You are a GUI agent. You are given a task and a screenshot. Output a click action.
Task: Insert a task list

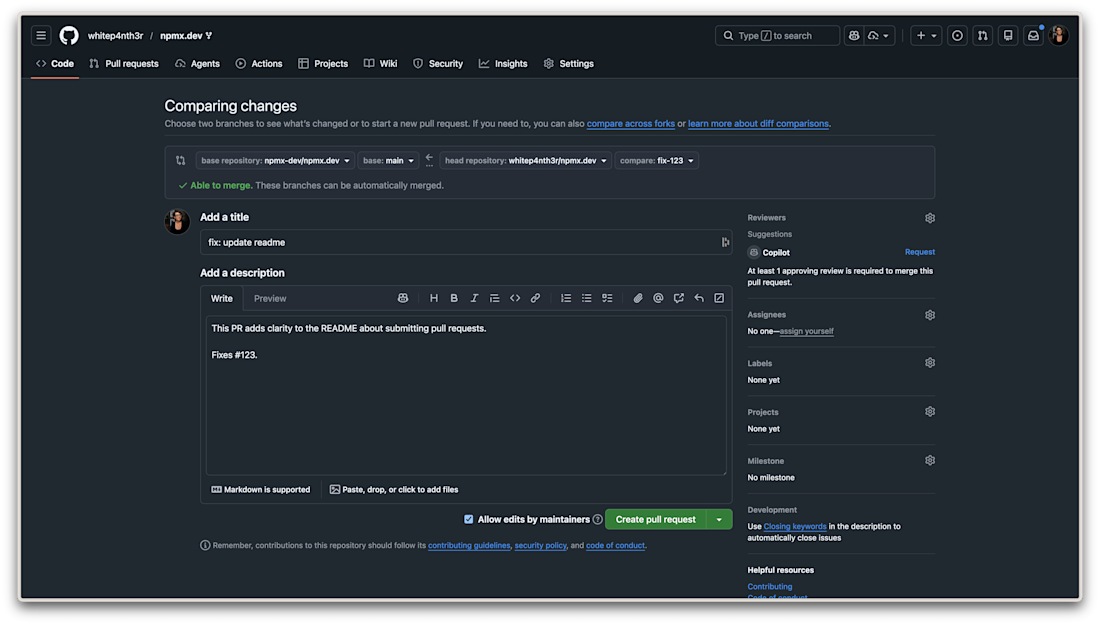(607, 298)
